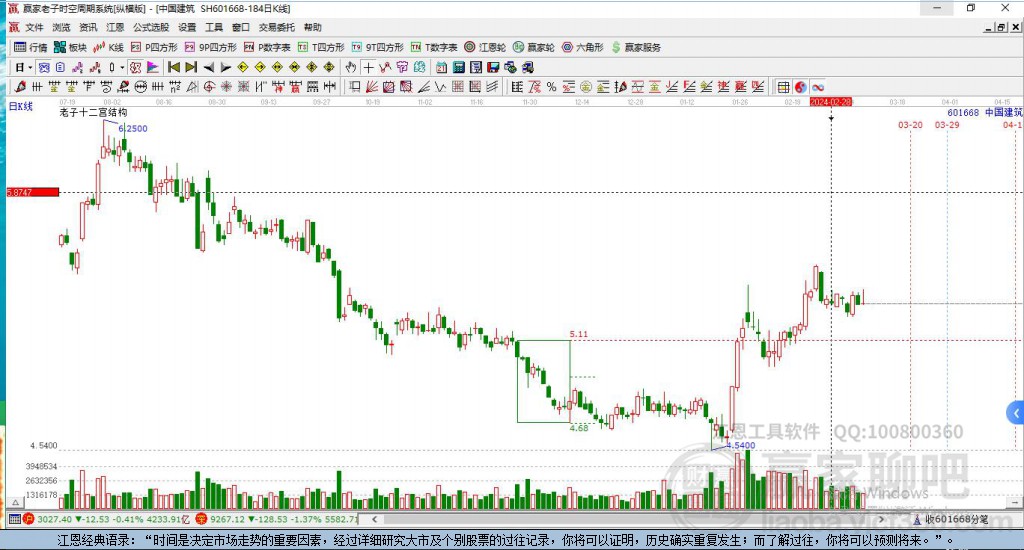1024x550 pixels.
Task: Open the T数字表 tool
Action: [x=434, y=47]
